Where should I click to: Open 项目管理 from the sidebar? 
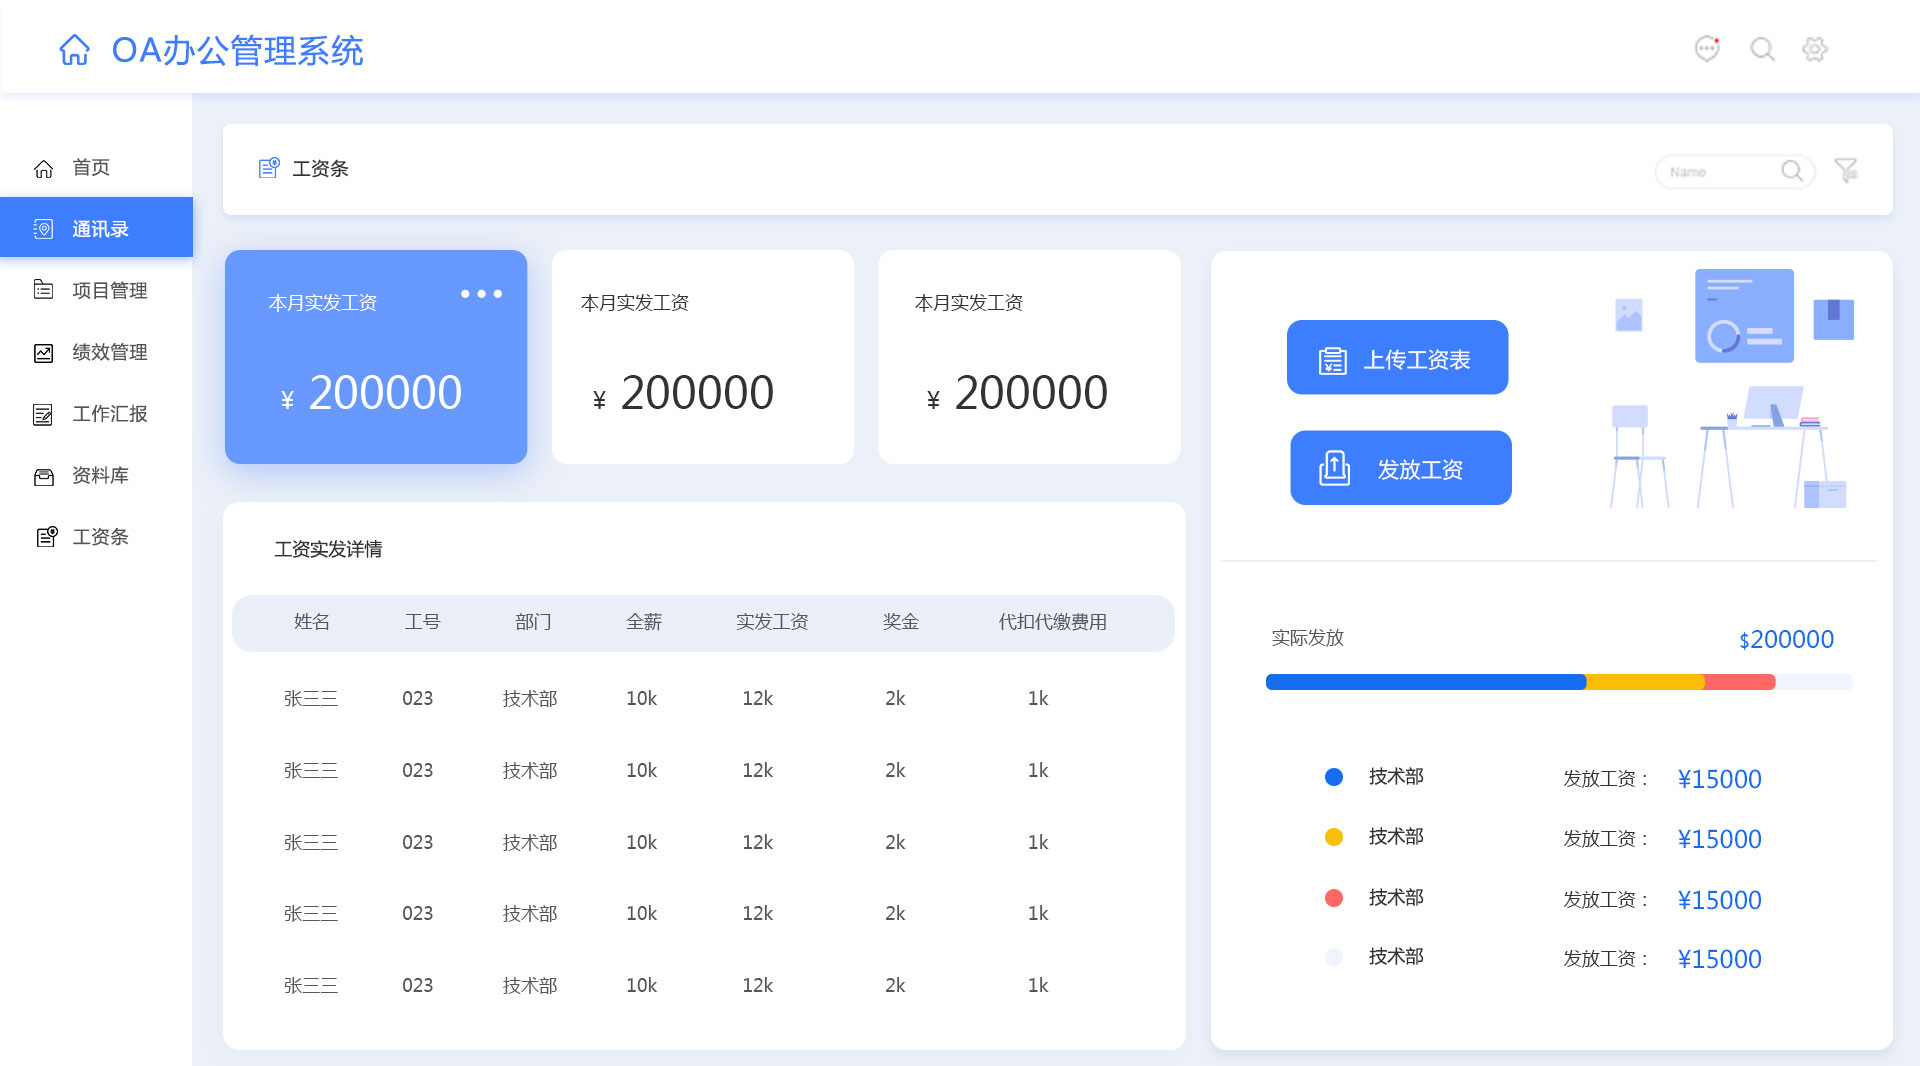[x=109, y=291]
